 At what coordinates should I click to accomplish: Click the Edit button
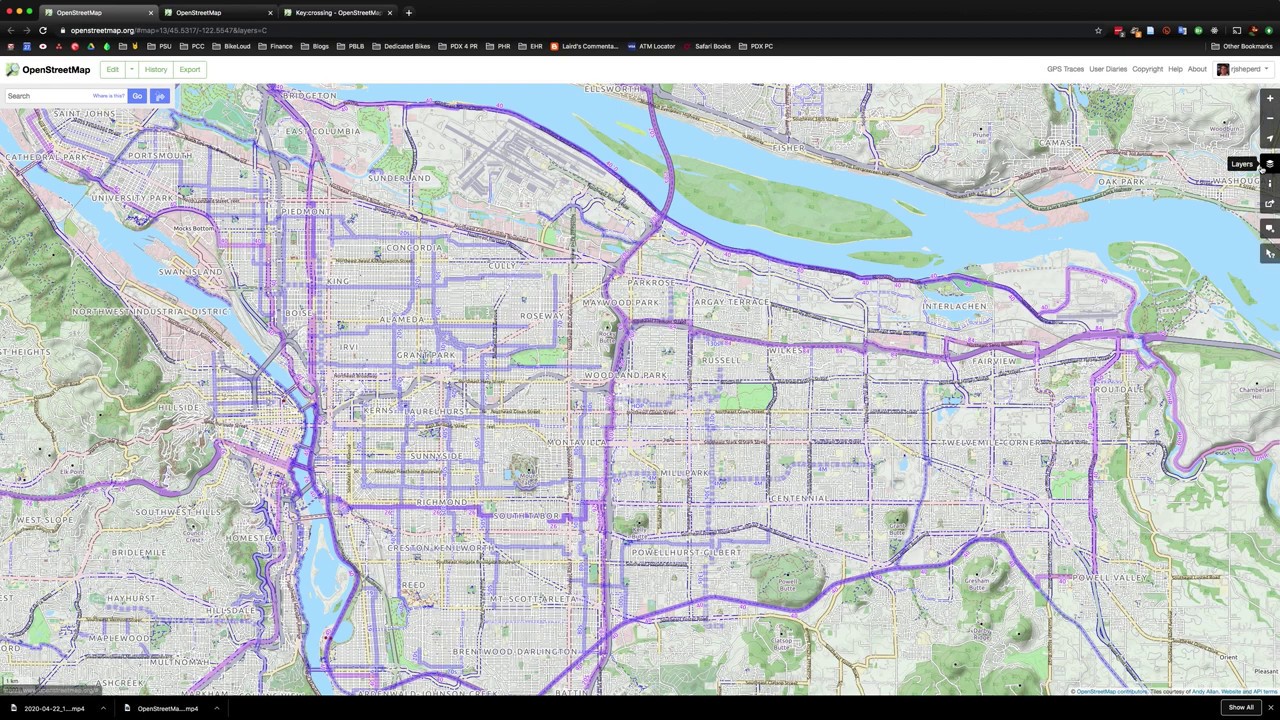point(113,70)
